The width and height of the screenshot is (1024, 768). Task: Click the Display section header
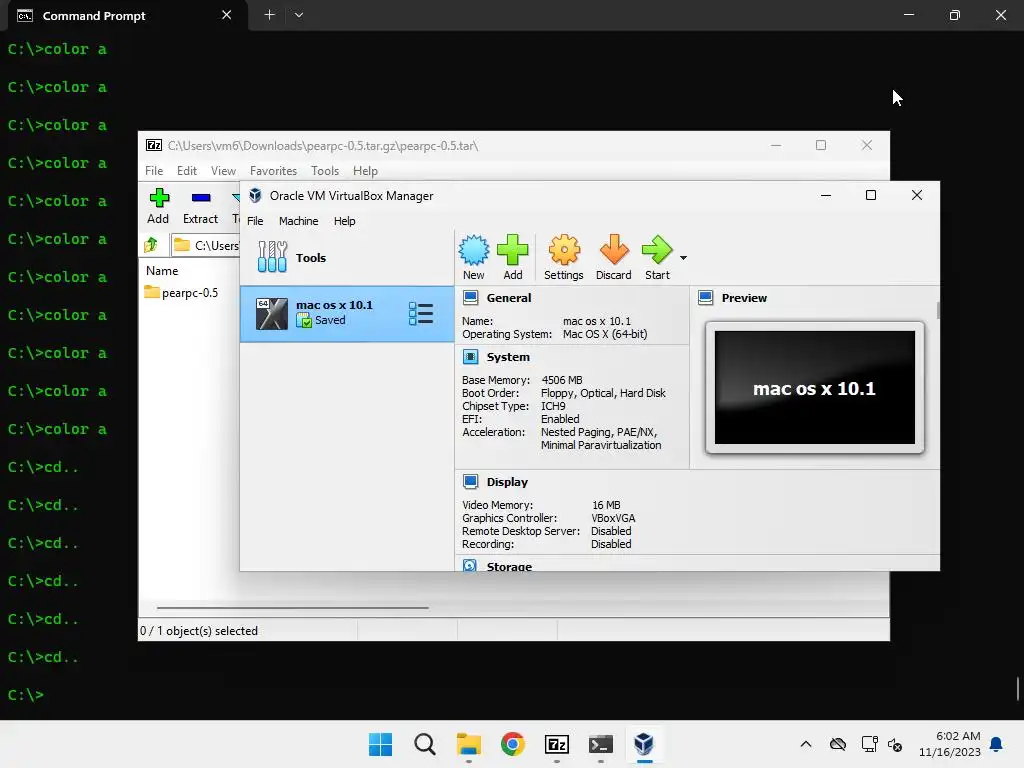point(507,482)
